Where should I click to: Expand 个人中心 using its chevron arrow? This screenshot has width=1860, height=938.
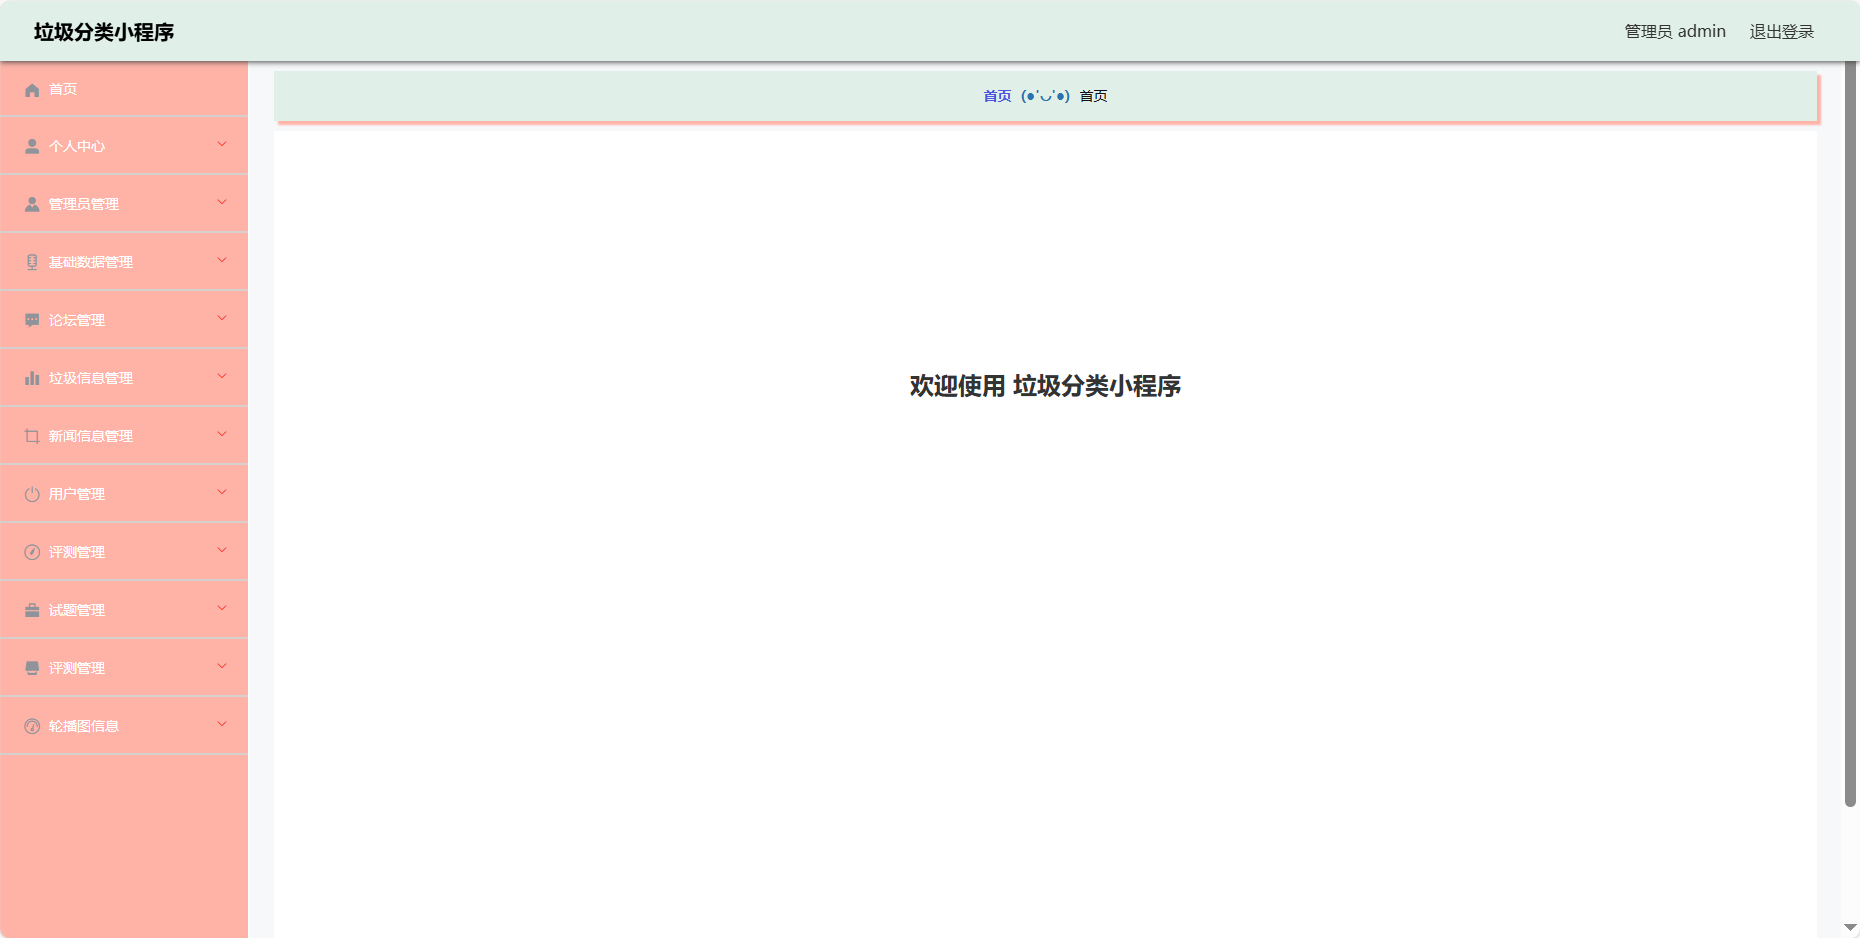(x=222, y=144)
